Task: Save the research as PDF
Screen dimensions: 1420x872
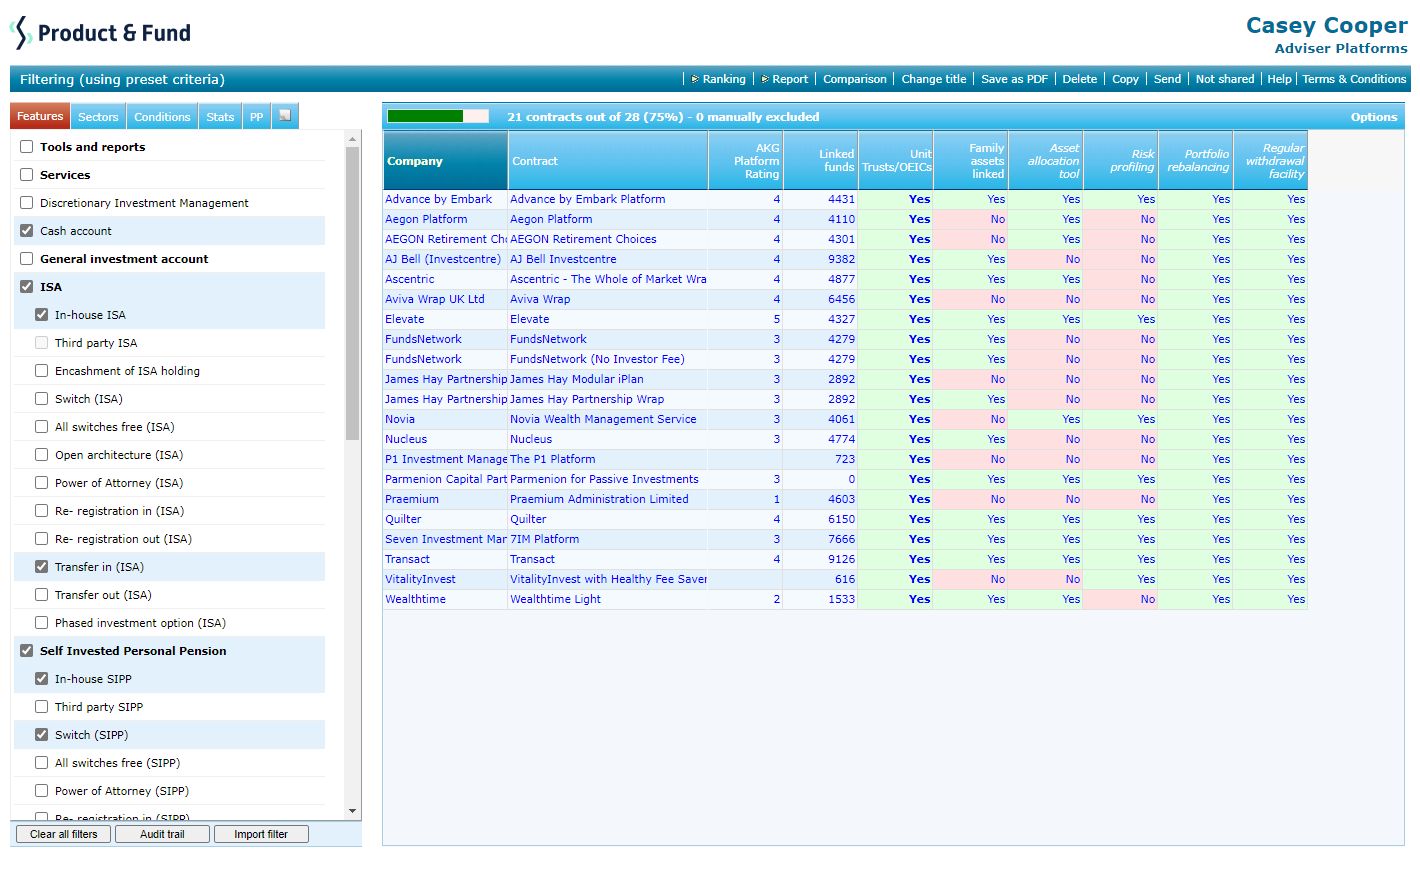Action: point(1015,79)
